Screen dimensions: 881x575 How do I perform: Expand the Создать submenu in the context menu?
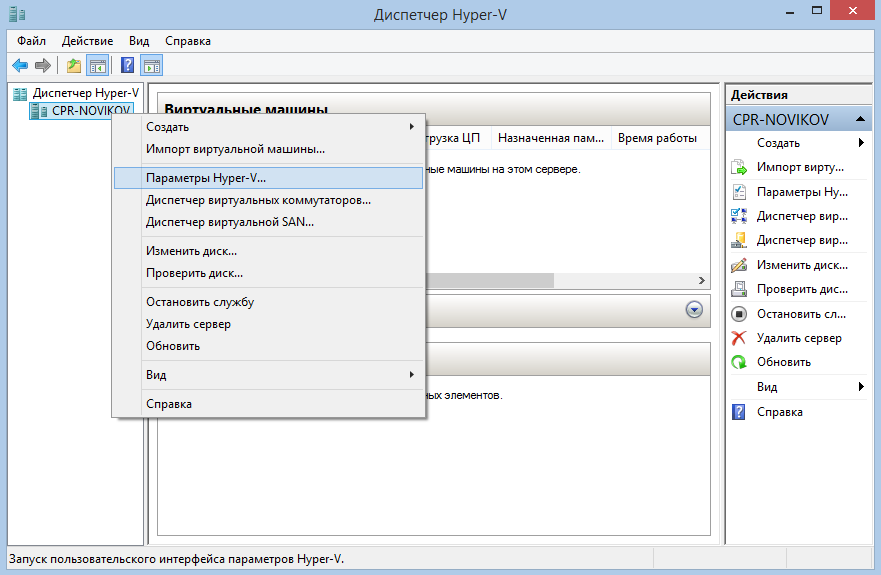coord(410,127)
